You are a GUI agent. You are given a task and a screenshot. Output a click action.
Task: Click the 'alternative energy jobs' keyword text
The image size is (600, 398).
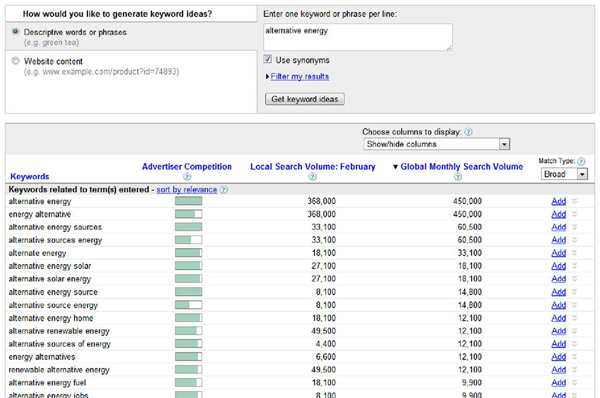pos(48,395)
